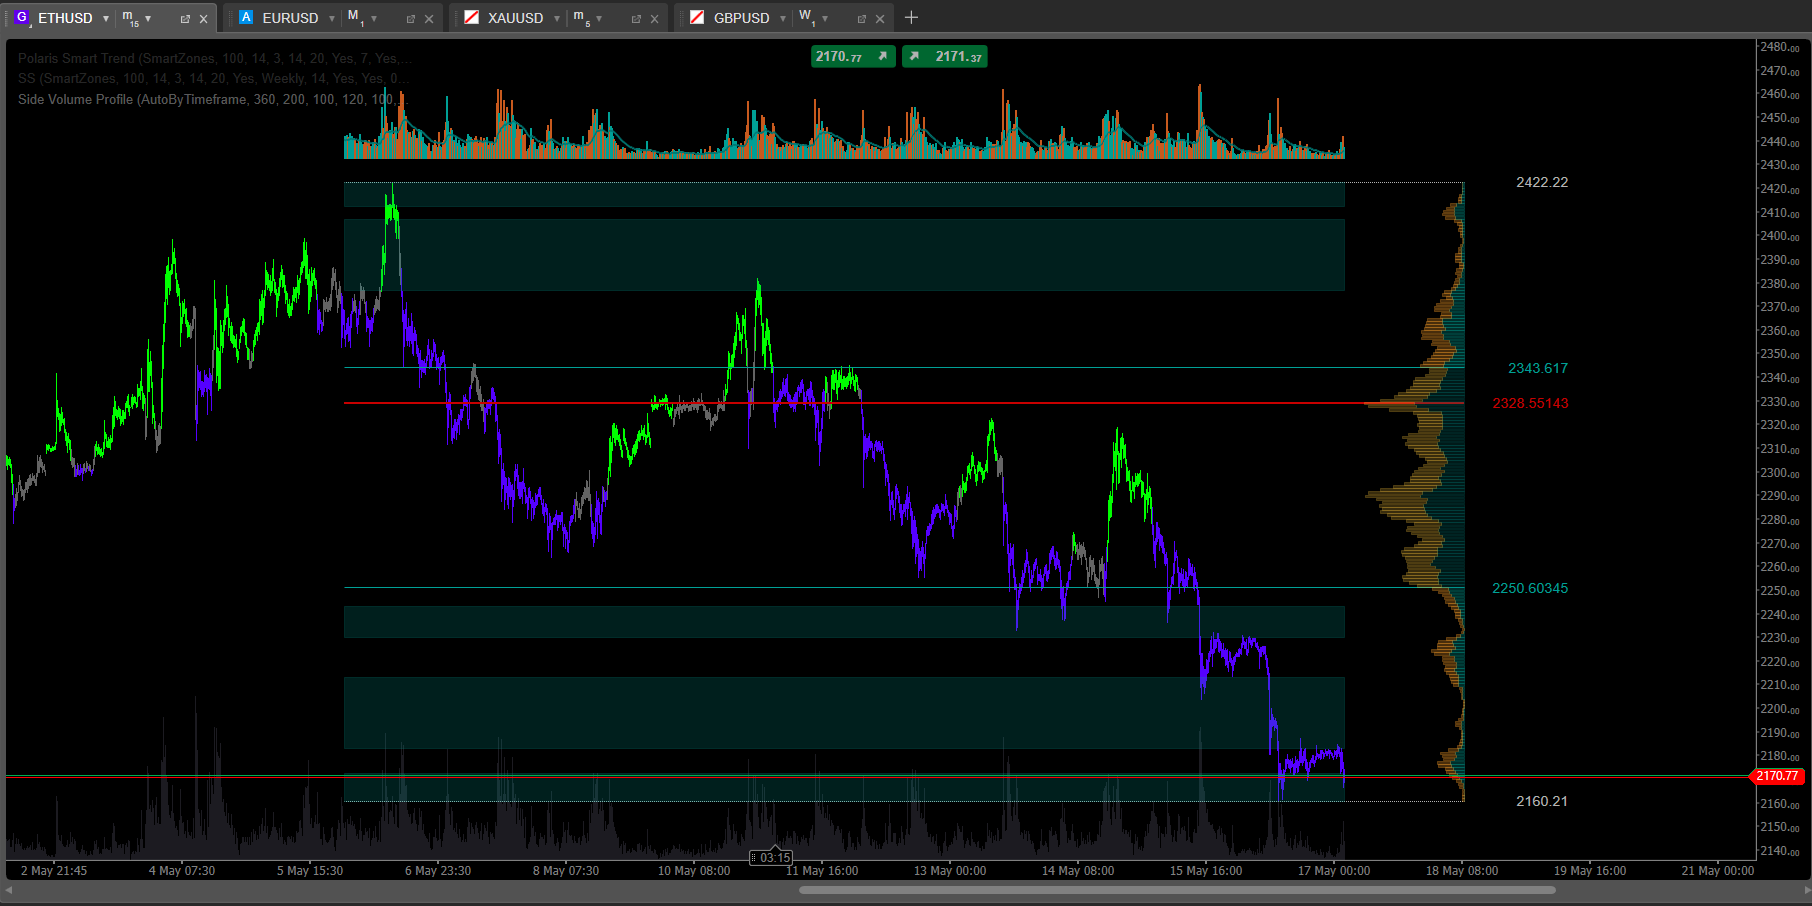
Task: Click the 2171.37 buy price button
Action: [x=945, y=57]
